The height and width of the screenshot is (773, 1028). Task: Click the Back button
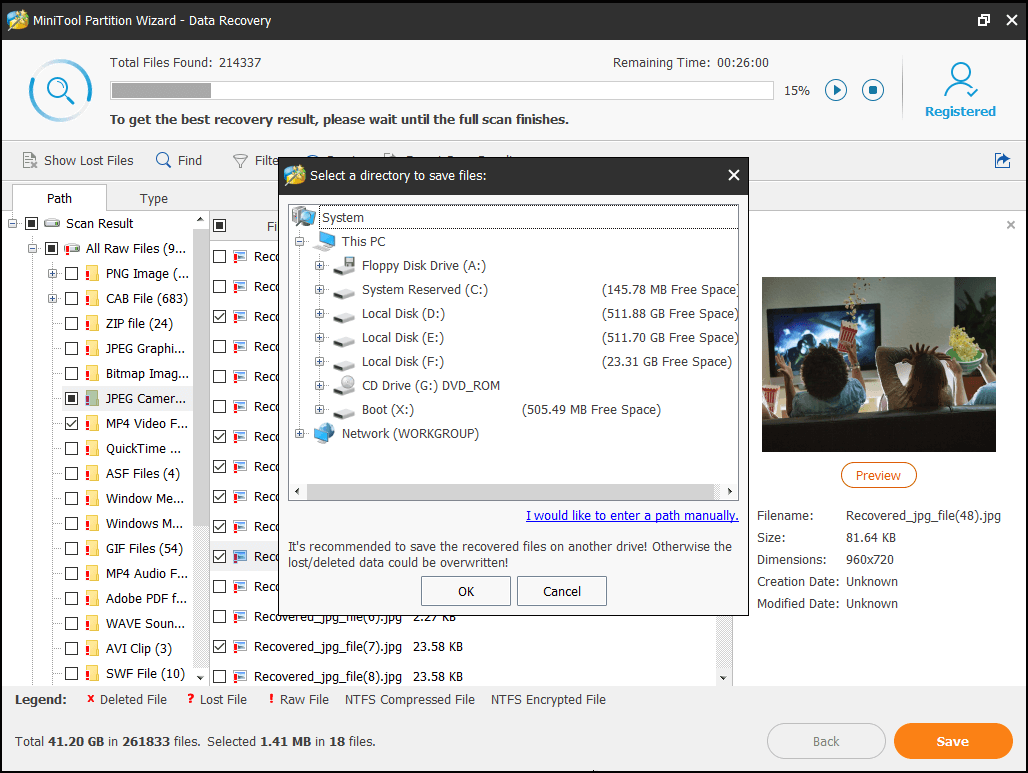826,741
